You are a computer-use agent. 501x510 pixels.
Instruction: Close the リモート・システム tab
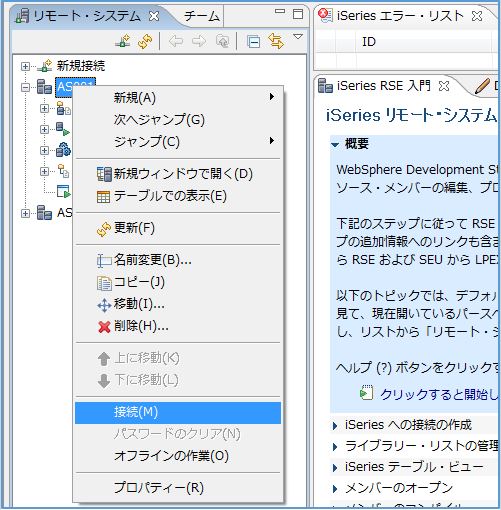154,16
